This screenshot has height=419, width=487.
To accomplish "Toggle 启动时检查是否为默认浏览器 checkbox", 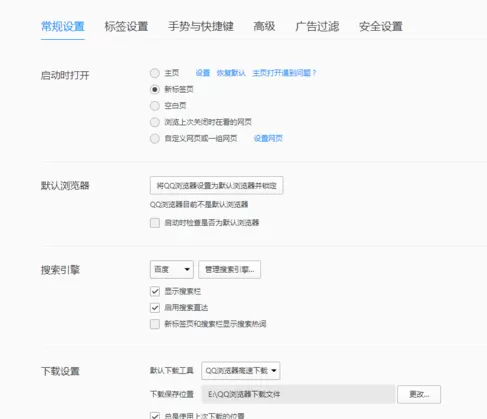I will point(155,223).
